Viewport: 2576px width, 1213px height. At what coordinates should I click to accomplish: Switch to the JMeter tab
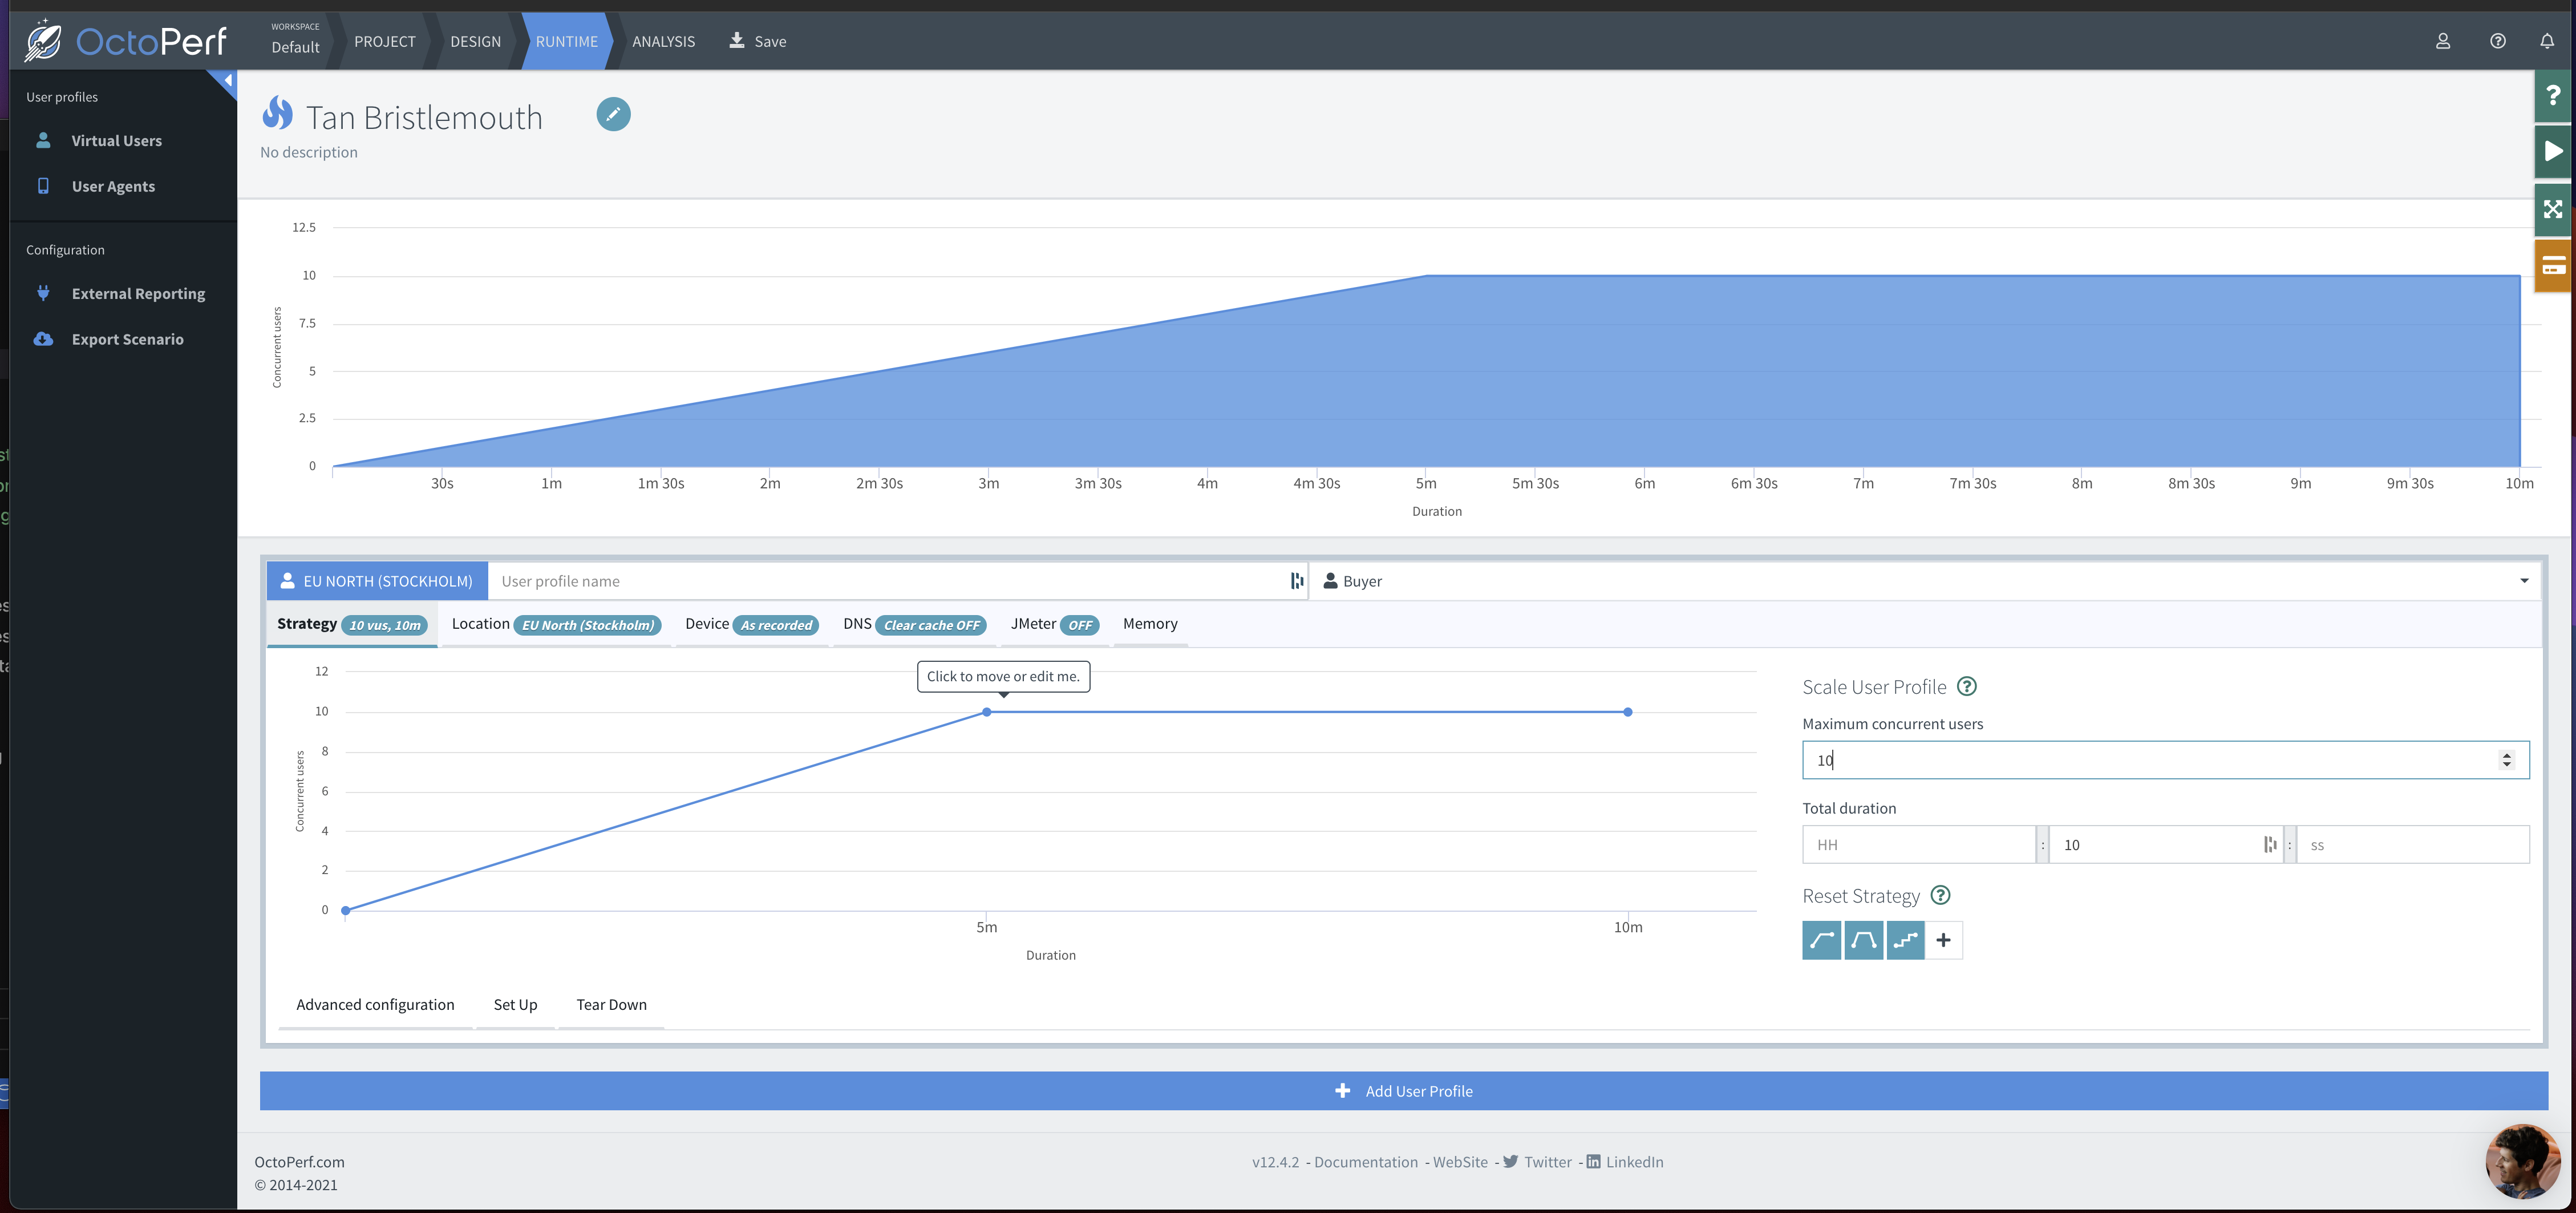[1054, 624]
